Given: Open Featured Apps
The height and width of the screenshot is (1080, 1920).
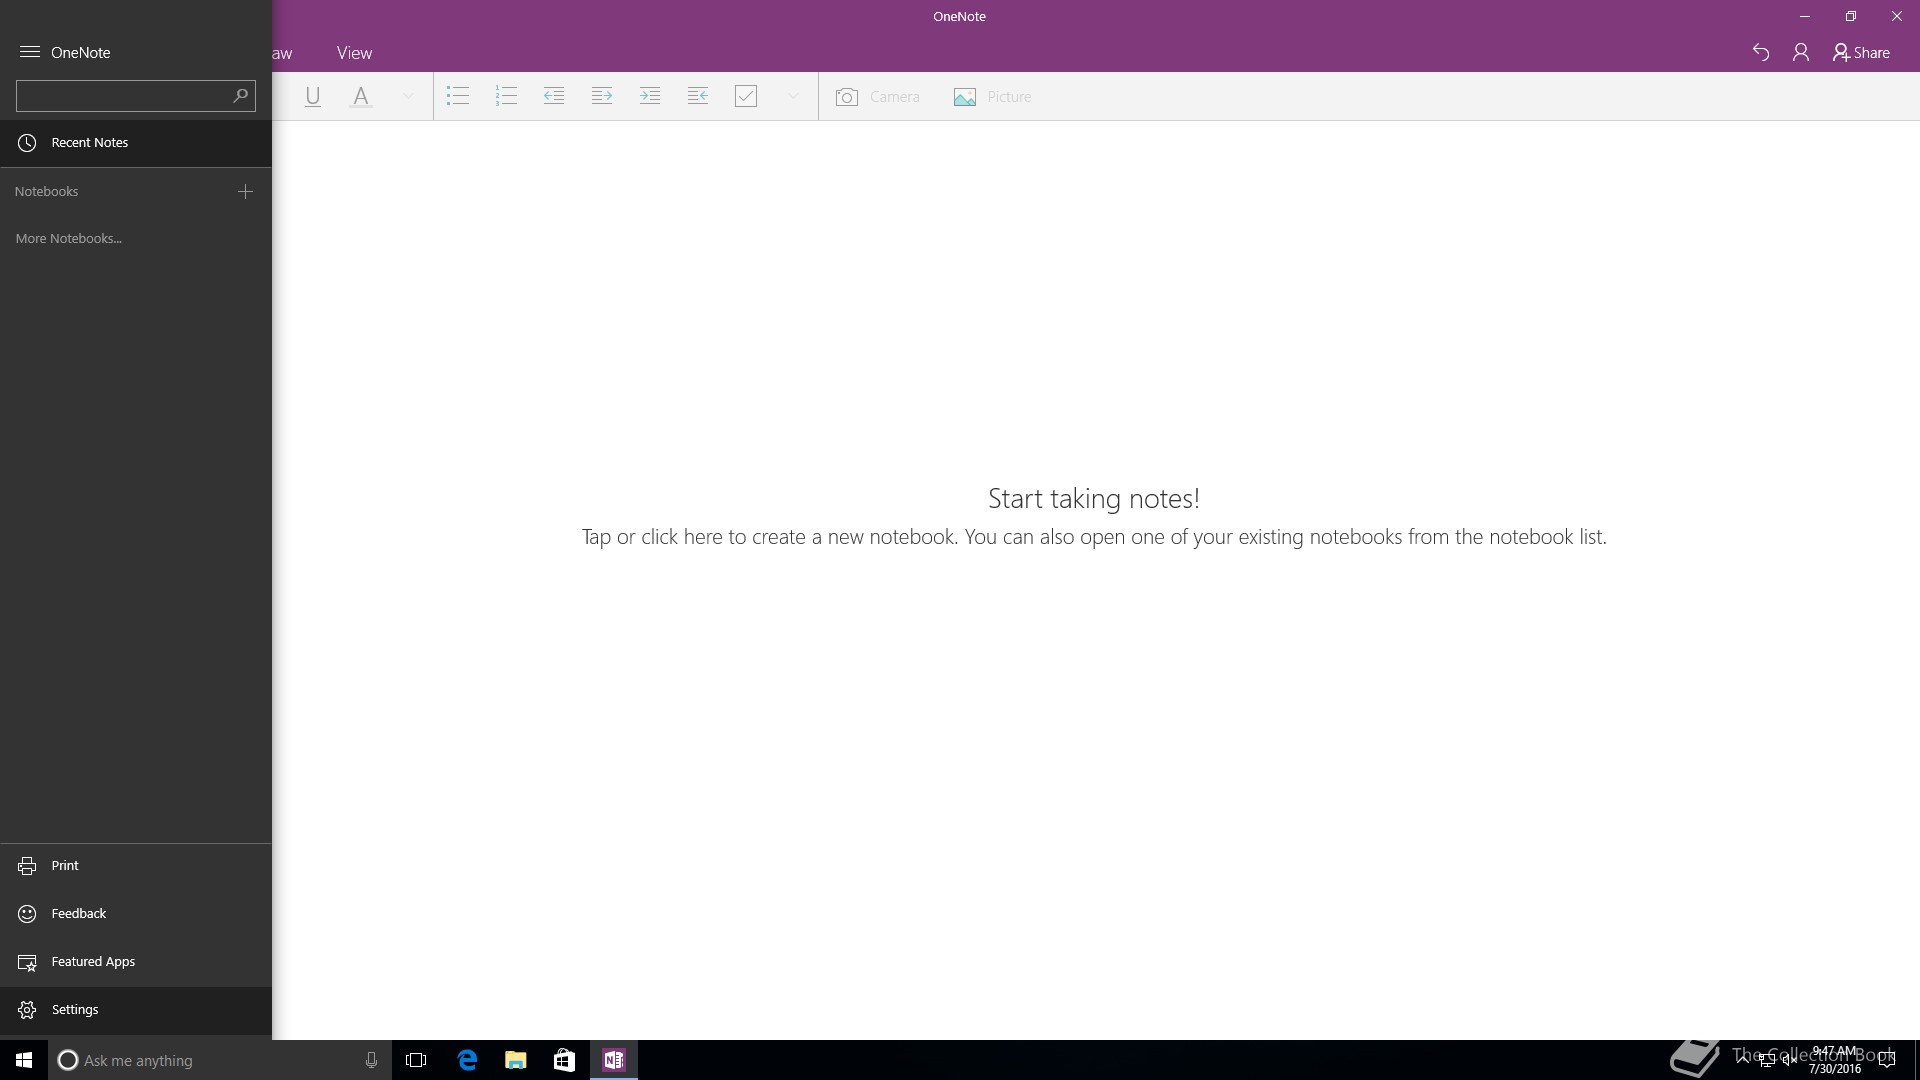Looking at the screenshot, I should pyautogui.click(x=136, y=962).
